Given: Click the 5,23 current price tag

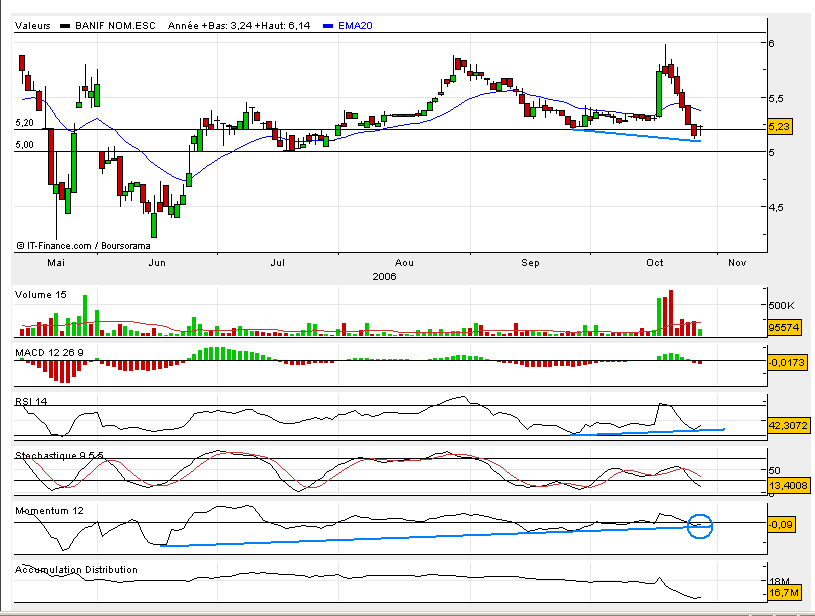Looking at the screenshot, I should 779,126.
